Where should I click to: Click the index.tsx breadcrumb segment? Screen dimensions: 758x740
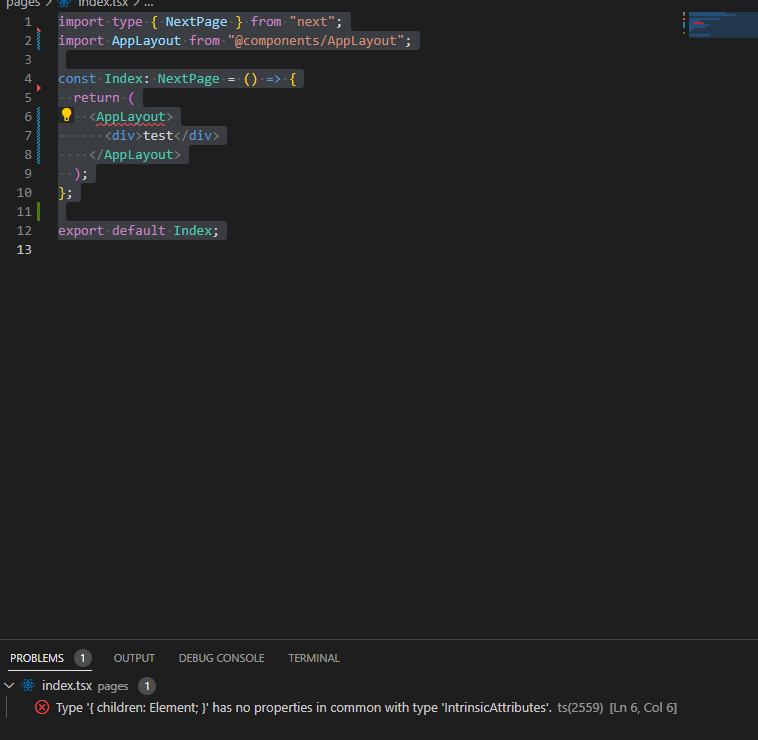(x=103, y=3)
